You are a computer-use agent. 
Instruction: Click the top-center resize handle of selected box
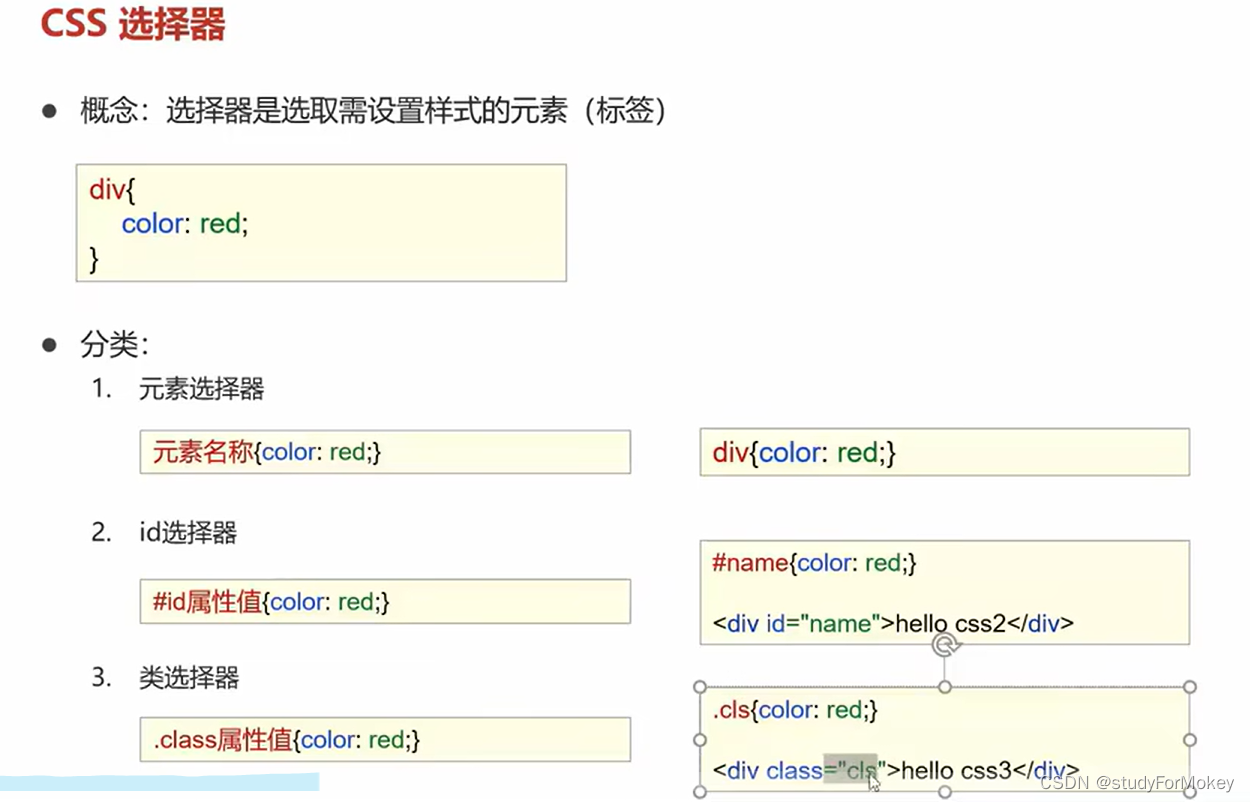click(x=945, y=686)
